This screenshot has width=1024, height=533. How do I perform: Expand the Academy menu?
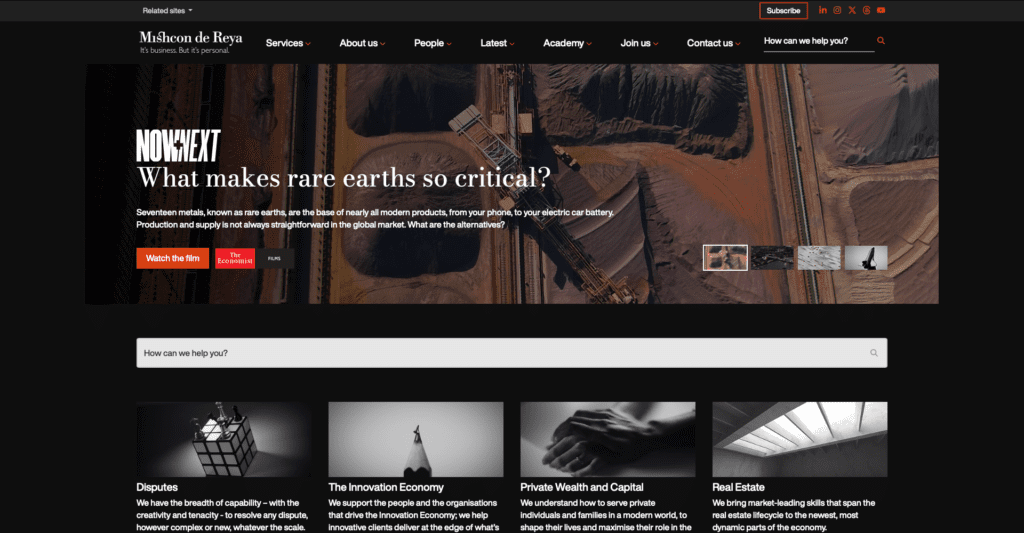pos(567,43)
